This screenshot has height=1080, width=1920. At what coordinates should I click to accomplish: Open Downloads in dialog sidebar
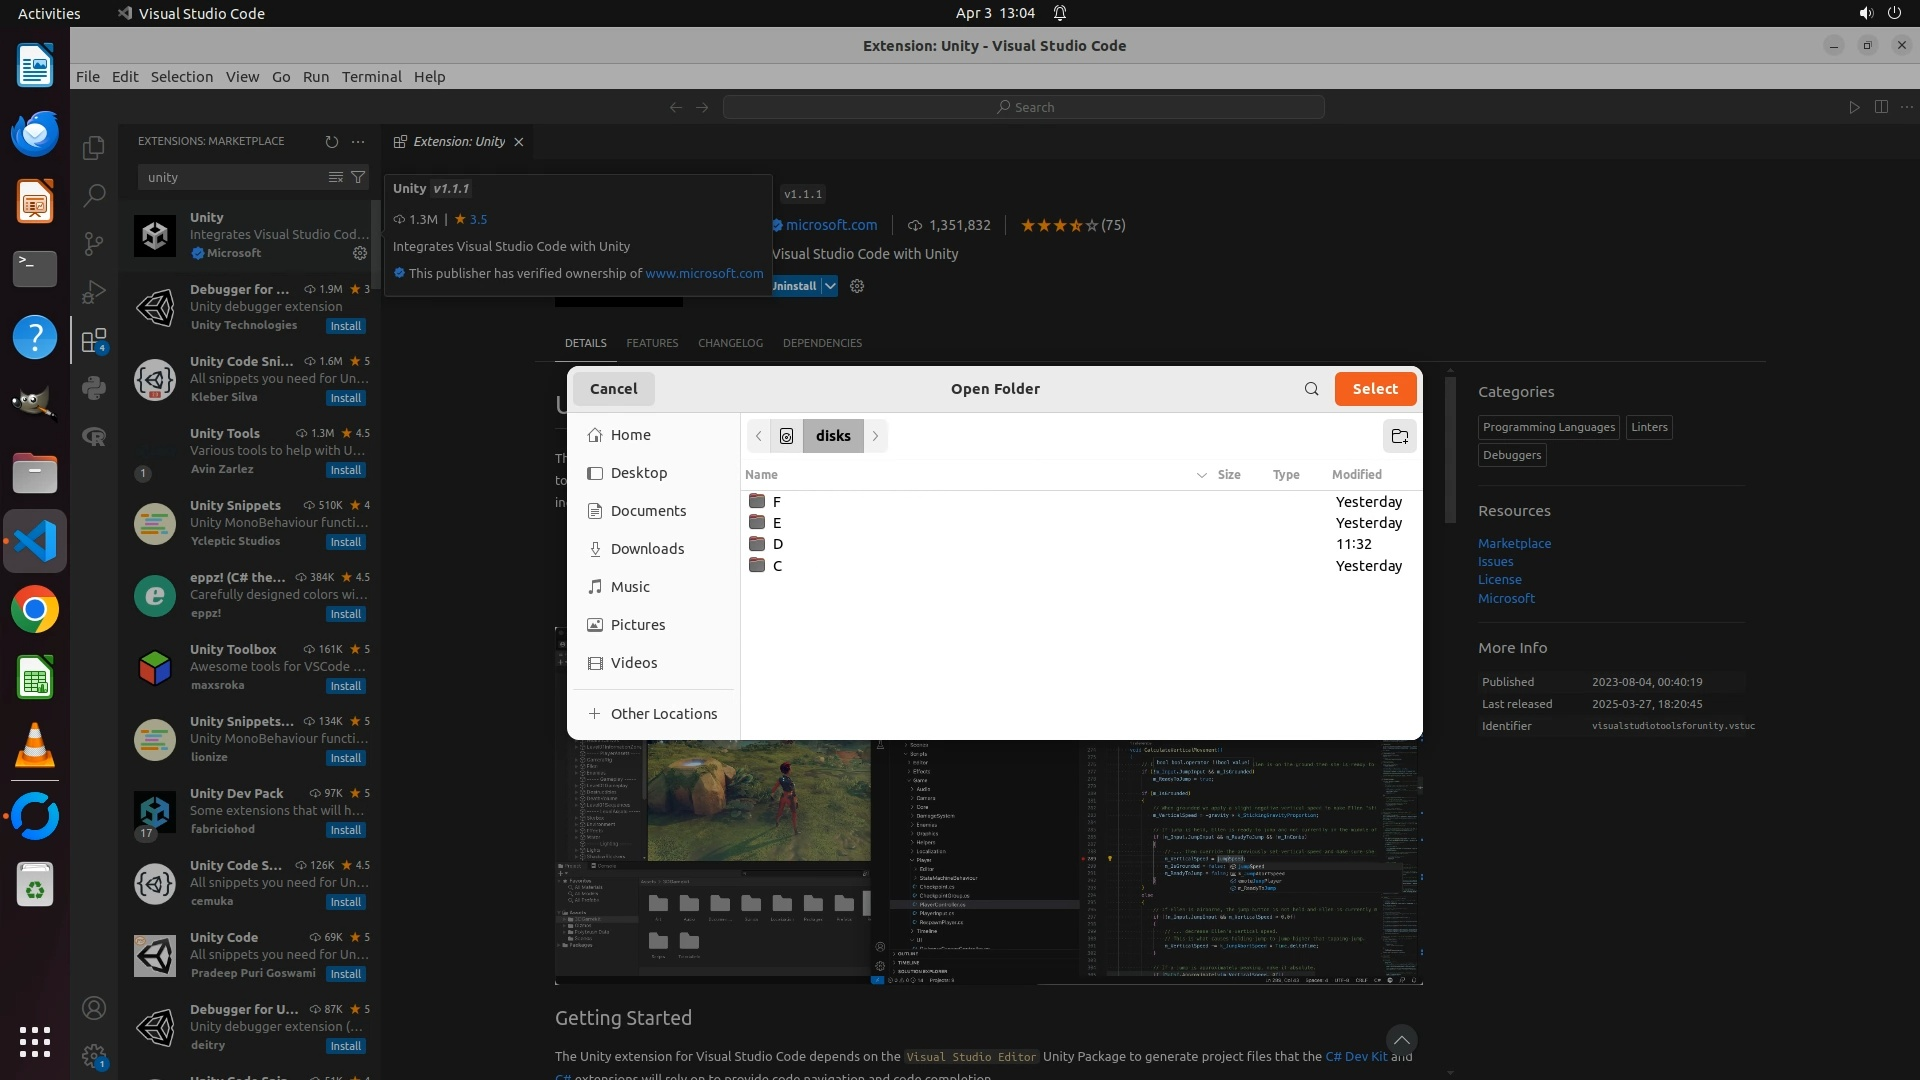[x=647, y=549]
